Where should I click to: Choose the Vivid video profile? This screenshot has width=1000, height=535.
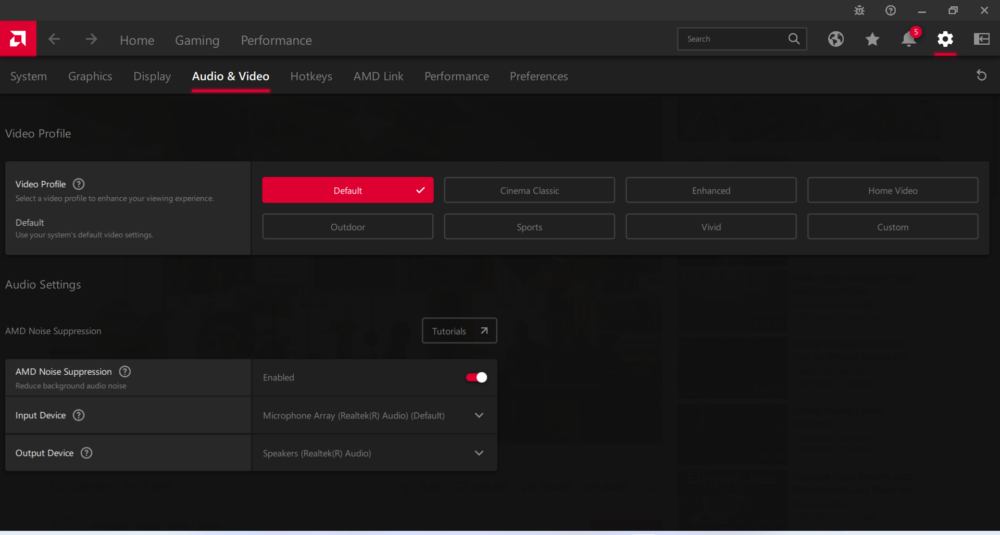click(x=711, y=227)
